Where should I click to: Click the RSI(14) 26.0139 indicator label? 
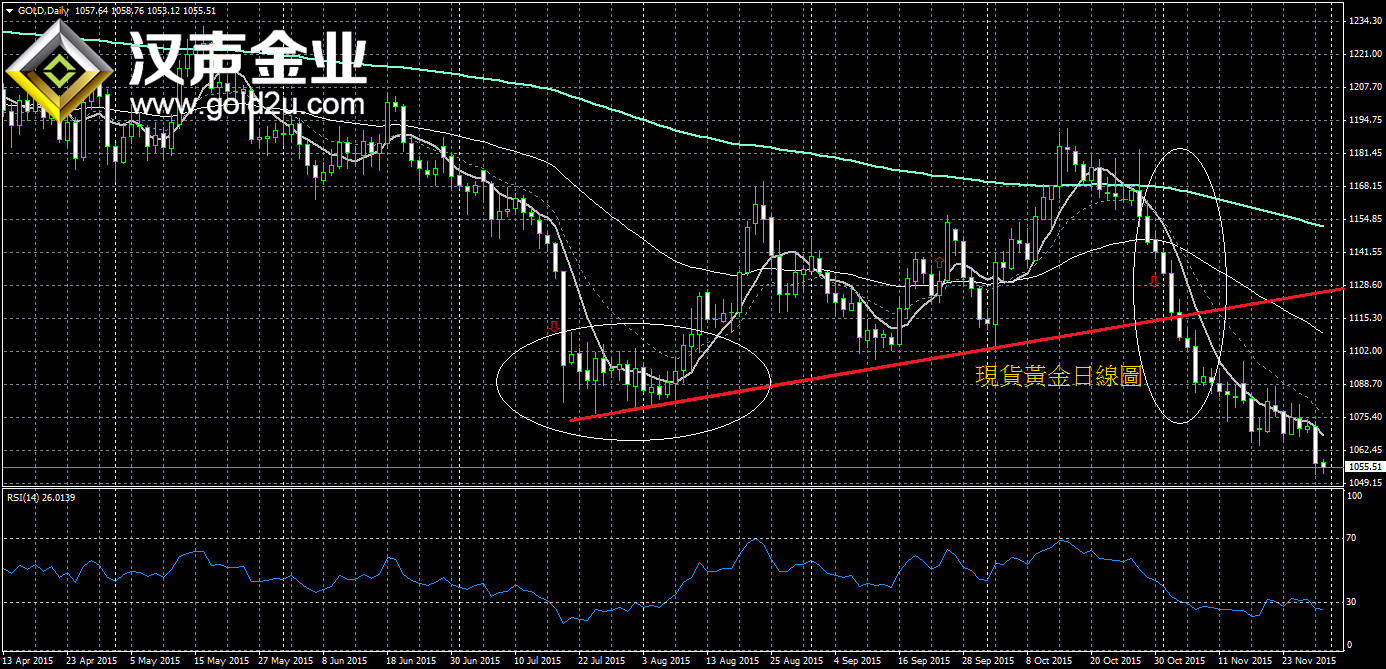(x=41, y=497)
